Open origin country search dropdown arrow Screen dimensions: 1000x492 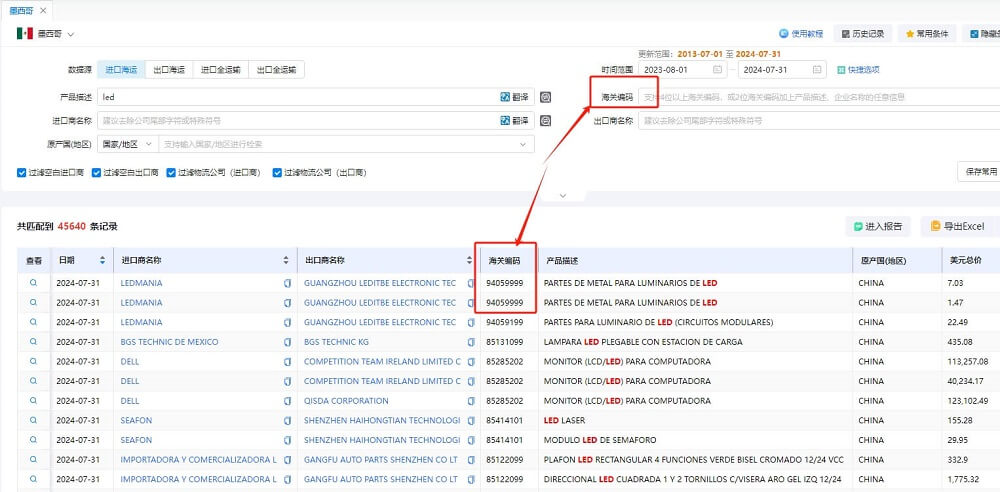(x=523, y=144)
